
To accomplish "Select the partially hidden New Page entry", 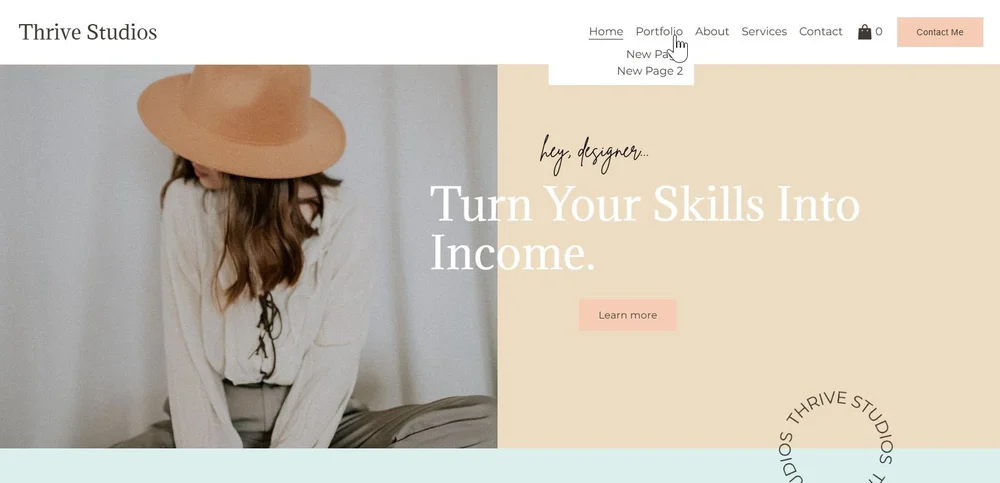I will [x=647, y=54].
